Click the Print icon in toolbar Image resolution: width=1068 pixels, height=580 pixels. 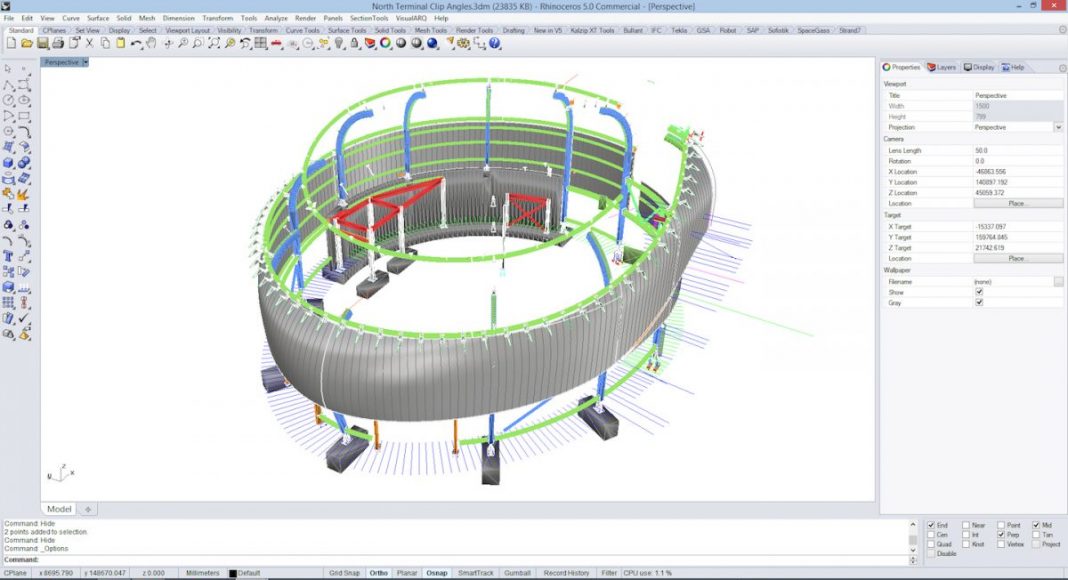click(57, 43)
